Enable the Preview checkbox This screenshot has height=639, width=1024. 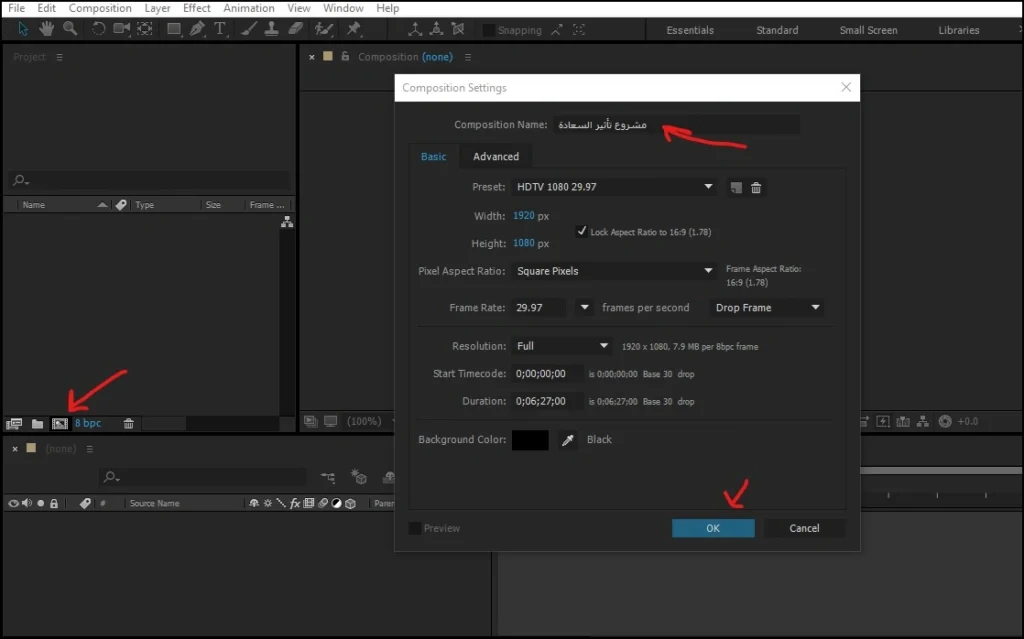(x=414, y=528)
